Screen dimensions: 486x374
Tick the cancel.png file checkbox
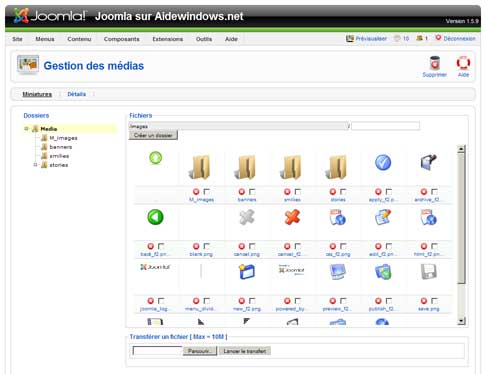252,246
